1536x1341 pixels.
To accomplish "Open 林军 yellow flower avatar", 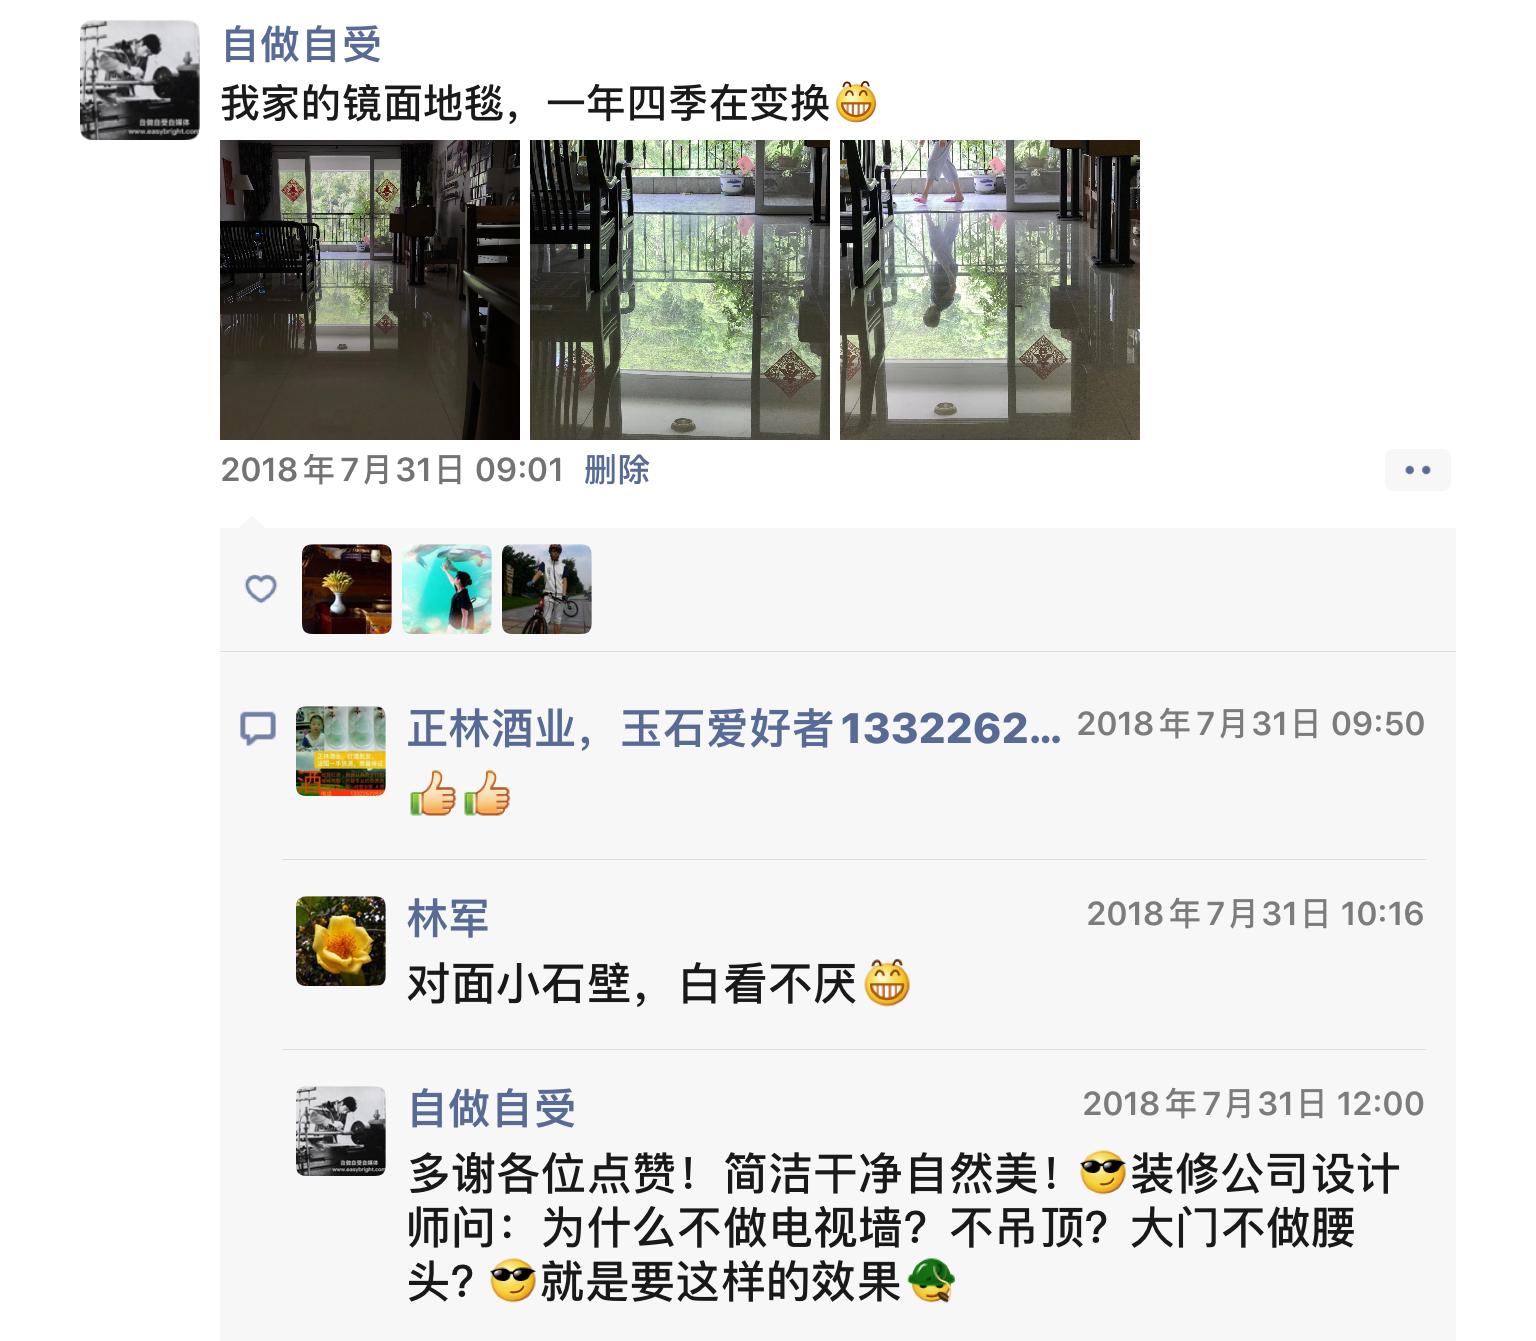I will click(x=341, y=941).
